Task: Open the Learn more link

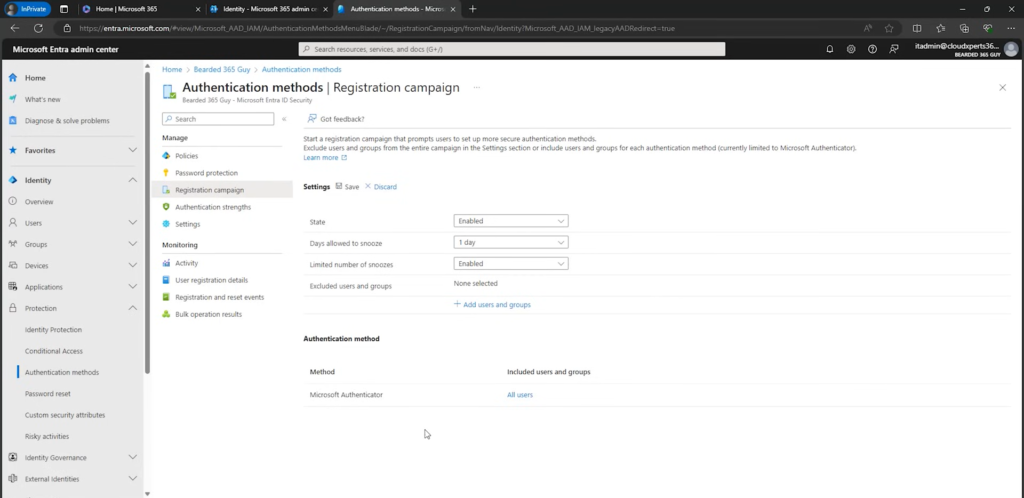Action: coord(325,157)
